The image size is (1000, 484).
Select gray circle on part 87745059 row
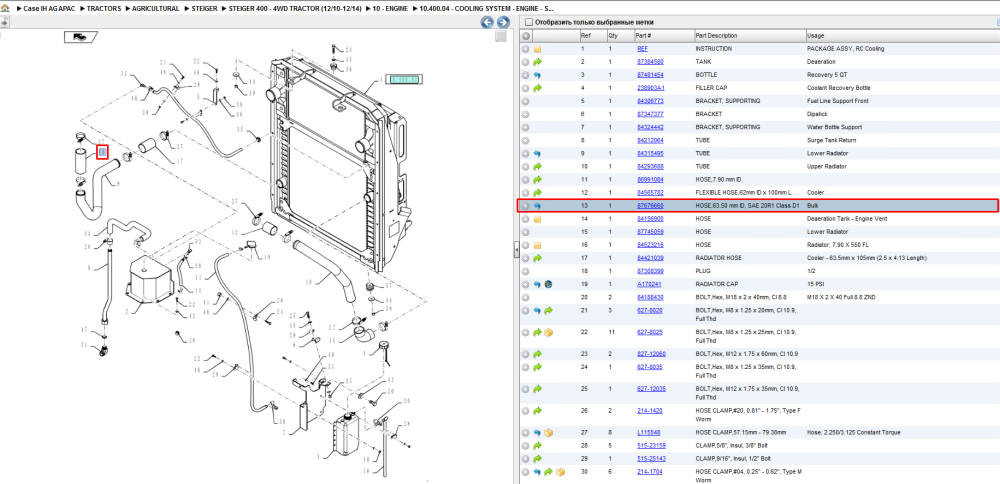(526, 232)
